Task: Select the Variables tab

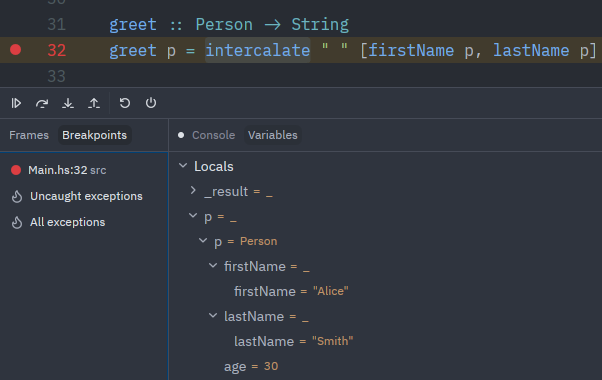Action: pyautogui.click(x=273, y=135)
